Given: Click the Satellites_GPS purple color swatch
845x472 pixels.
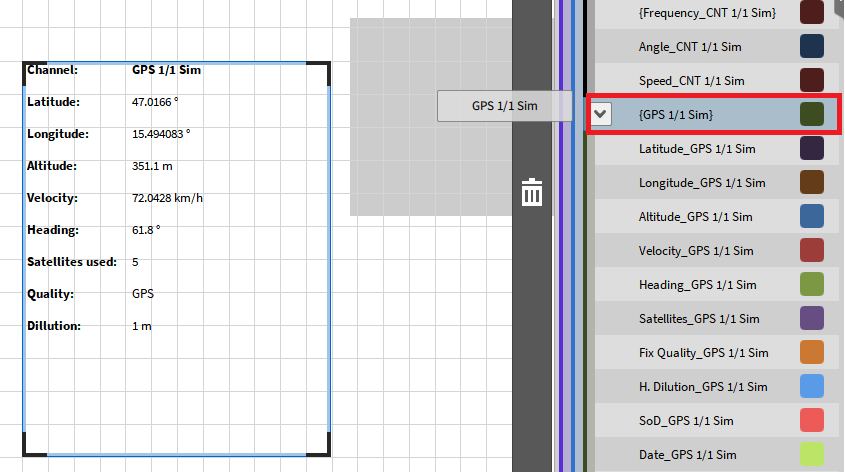Looking at the screenshot, I should click(812, 318).
